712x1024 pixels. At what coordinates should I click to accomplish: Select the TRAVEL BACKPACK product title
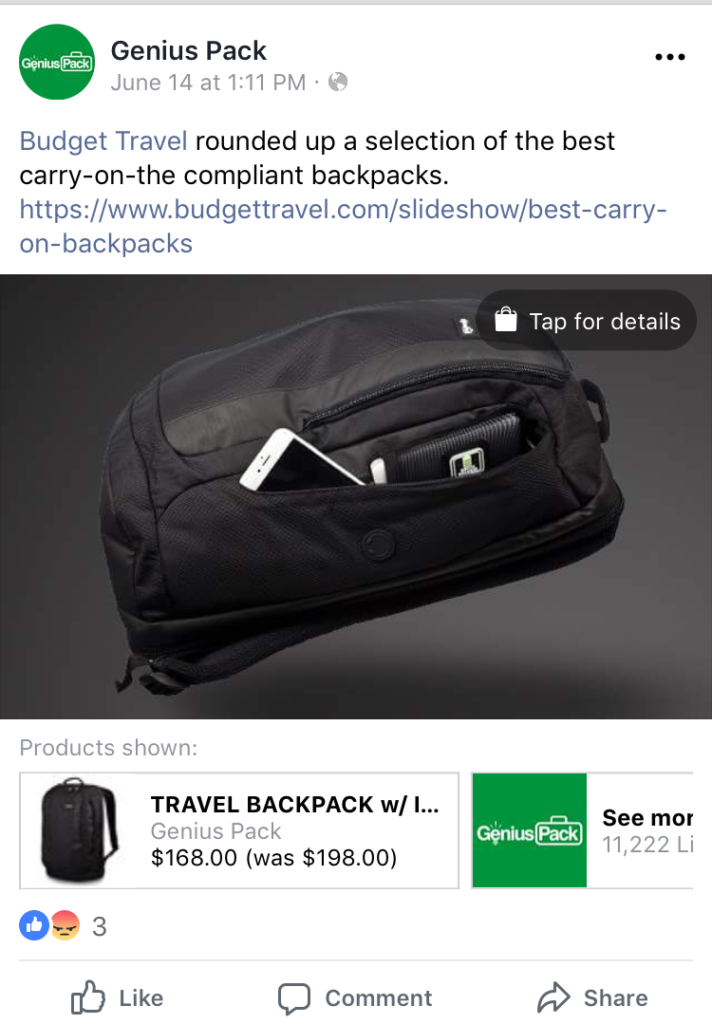pos(295,804)
